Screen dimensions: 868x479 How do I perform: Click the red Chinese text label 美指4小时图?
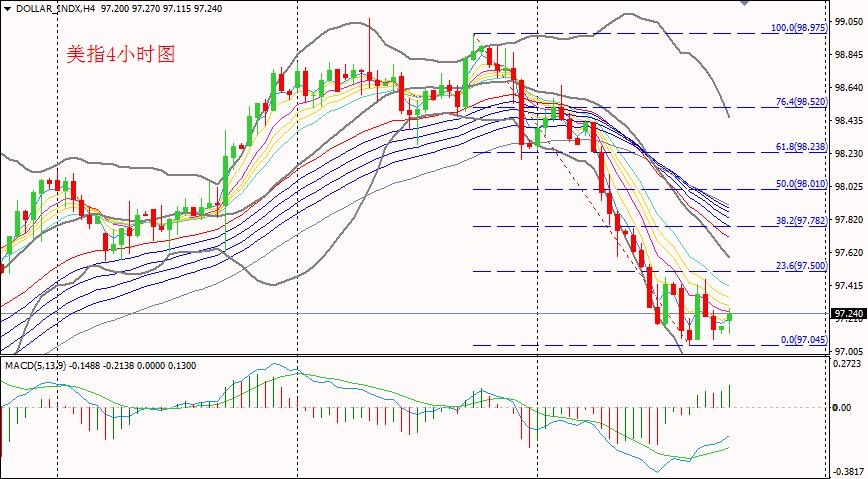tap(121, 54)
